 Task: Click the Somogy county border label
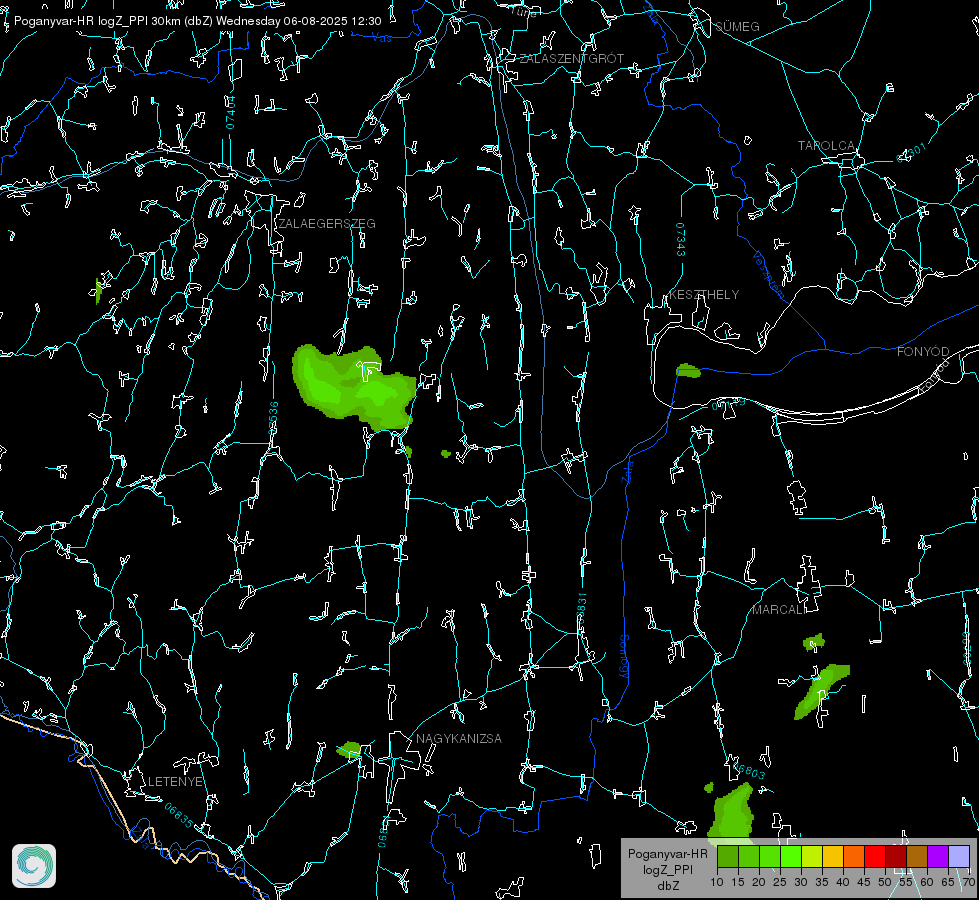click(623, 657)
